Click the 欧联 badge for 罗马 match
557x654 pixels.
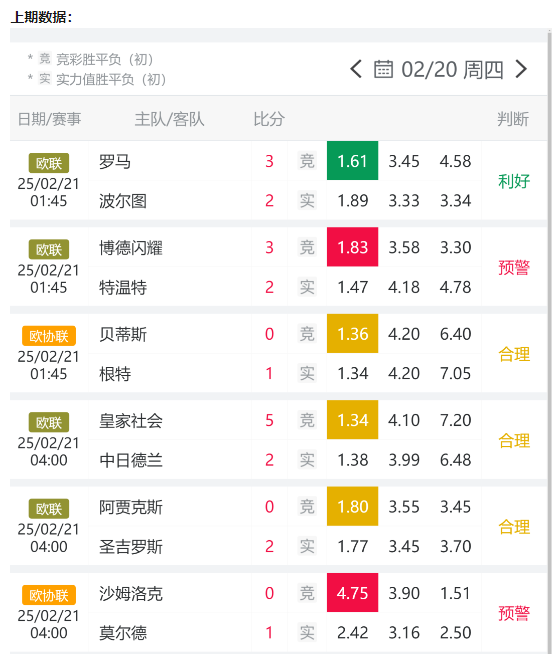pos(49,163)
